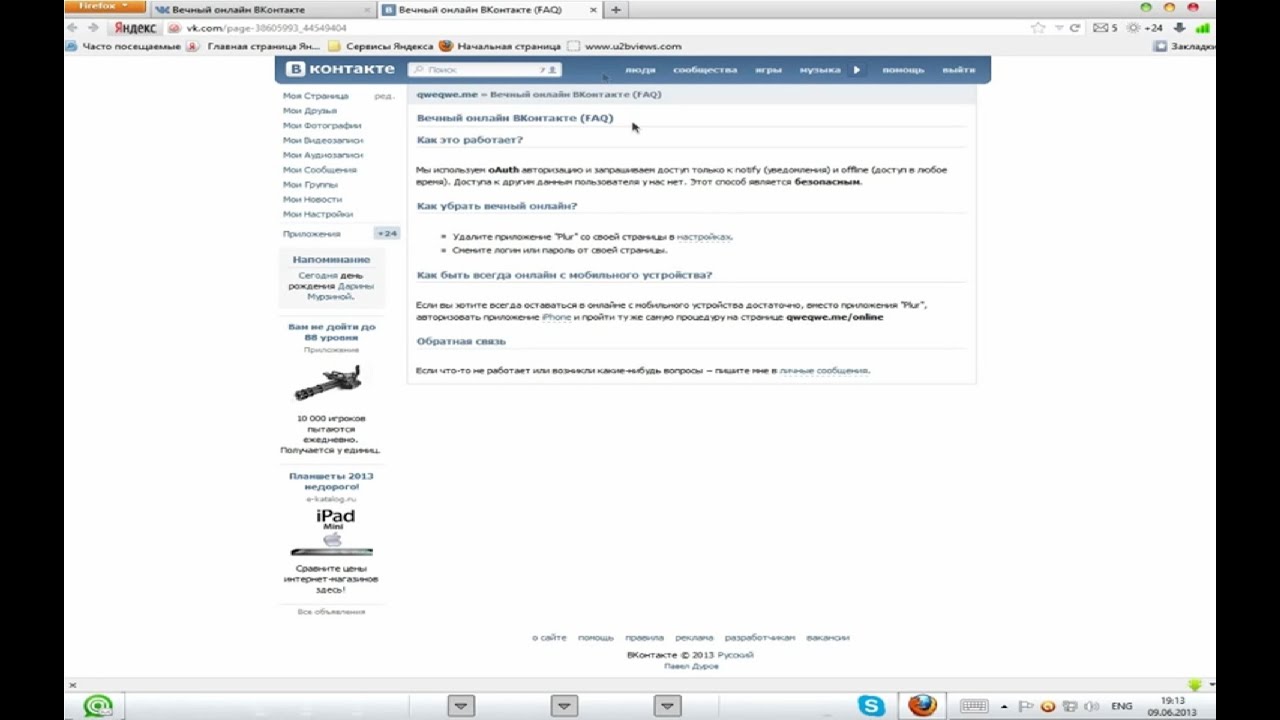
Task: Open Мои Группы in sidebar
Action: pos(310,185)
